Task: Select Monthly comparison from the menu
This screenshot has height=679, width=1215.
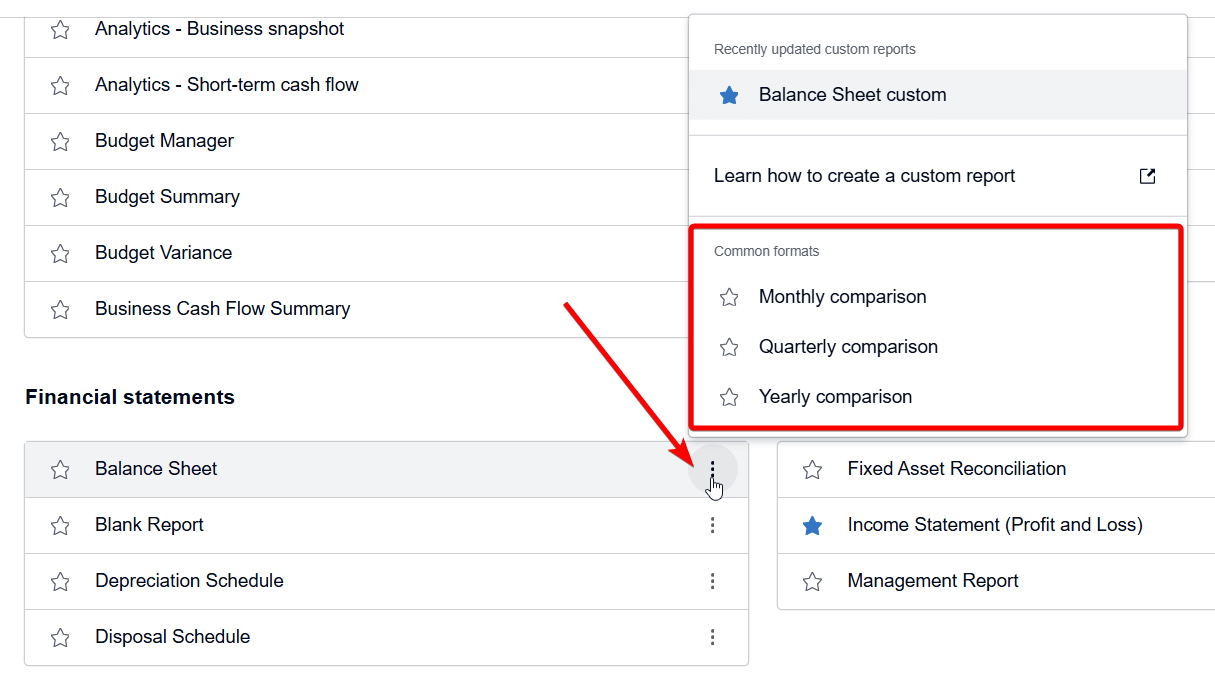Action: tap(844, 296)
